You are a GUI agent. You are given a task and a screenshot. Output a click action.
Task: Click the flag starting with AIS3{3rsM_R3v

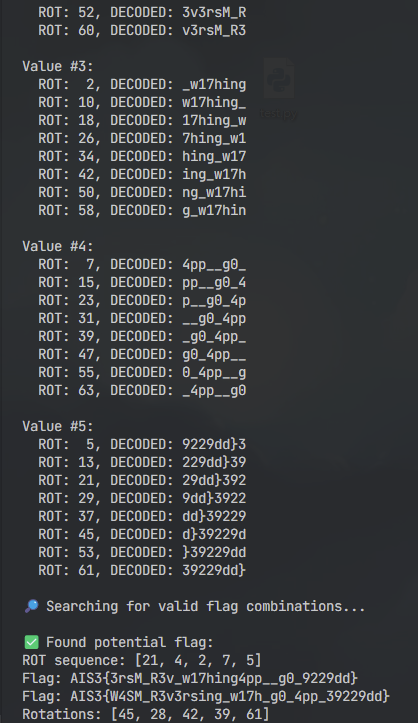[x=190, y=678]
